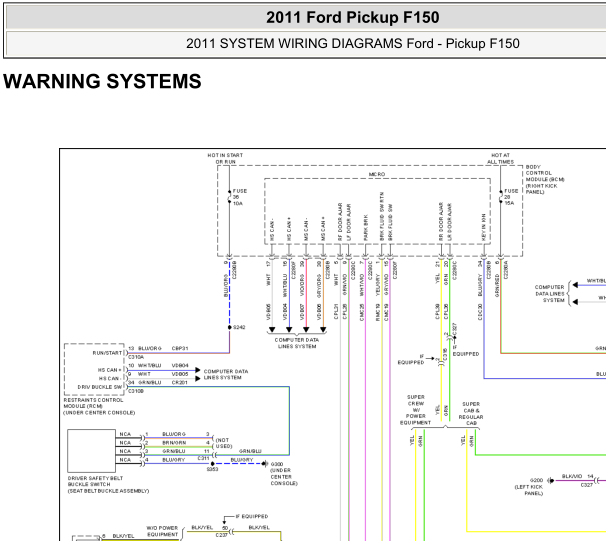Select circuit code "RMC19"
The image size is (606, 541).
pyautogui.click(x=378, y=312)
